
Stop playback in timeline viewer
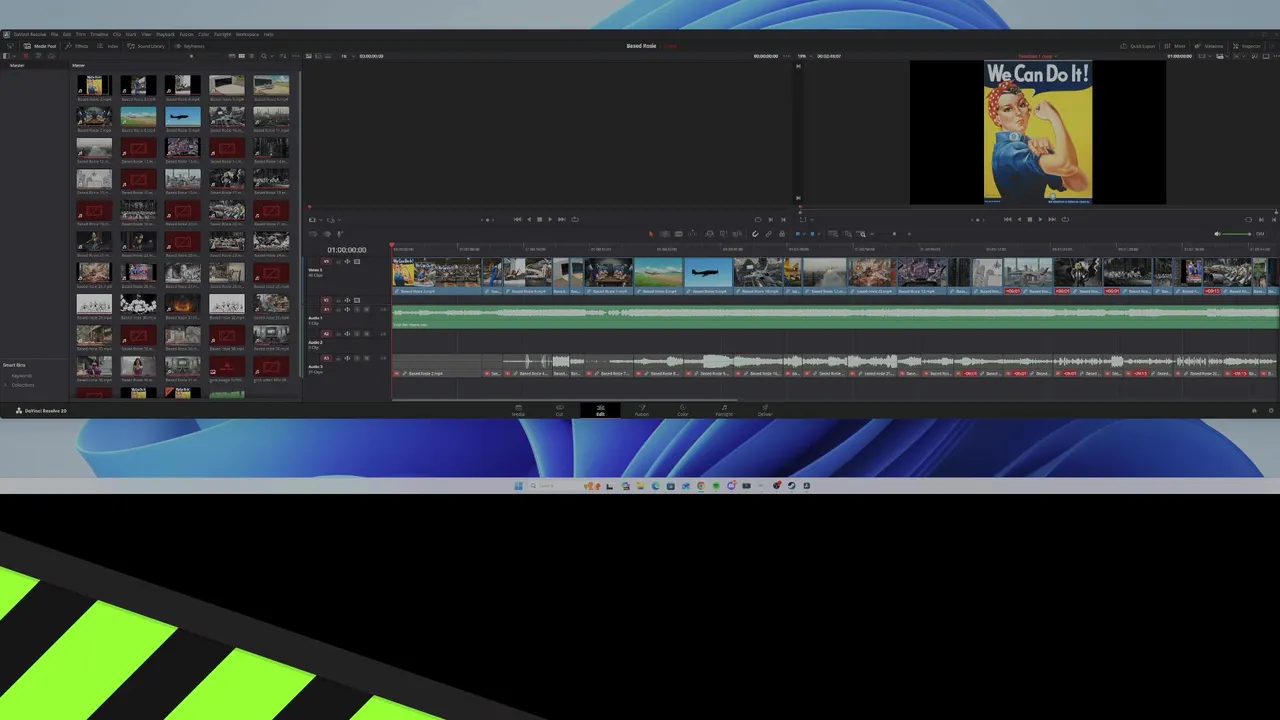(1030, 219)
